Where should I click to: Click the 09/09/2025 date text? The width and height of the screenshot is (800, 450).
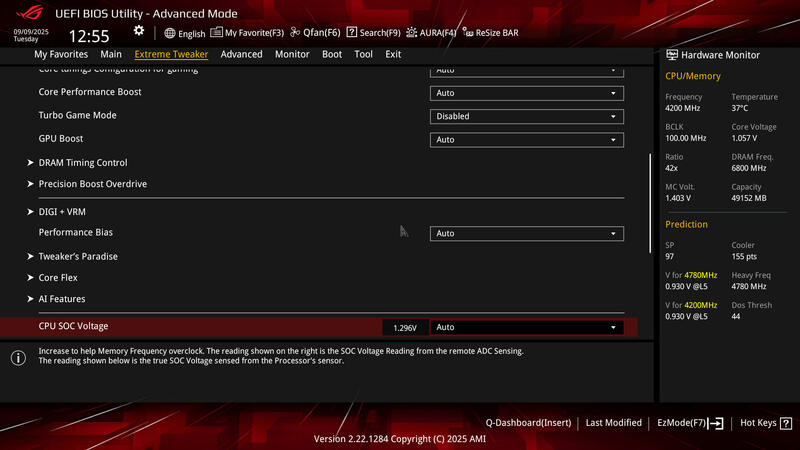click(x=31, y=32)
